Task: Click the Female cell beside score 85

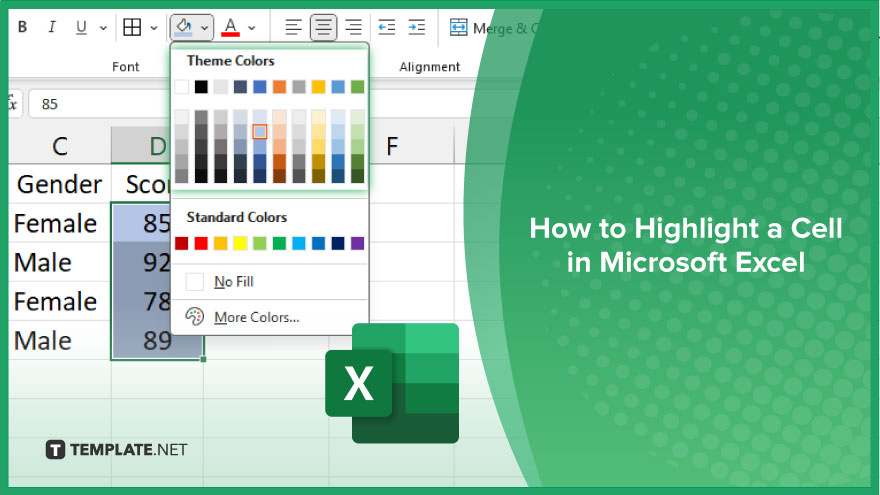Action: [60, 223]
